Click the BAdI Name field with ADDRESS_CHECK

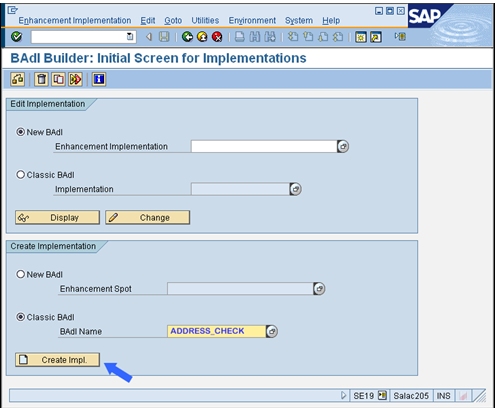217,331
